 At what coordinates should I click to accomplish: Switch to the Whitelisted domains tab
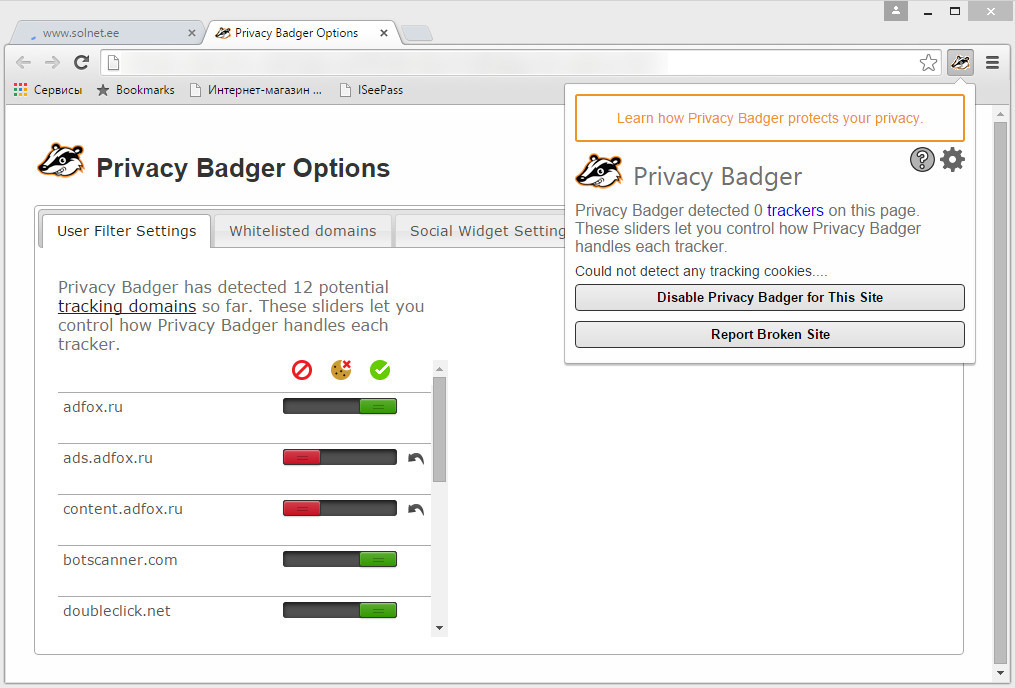[302, 231]
